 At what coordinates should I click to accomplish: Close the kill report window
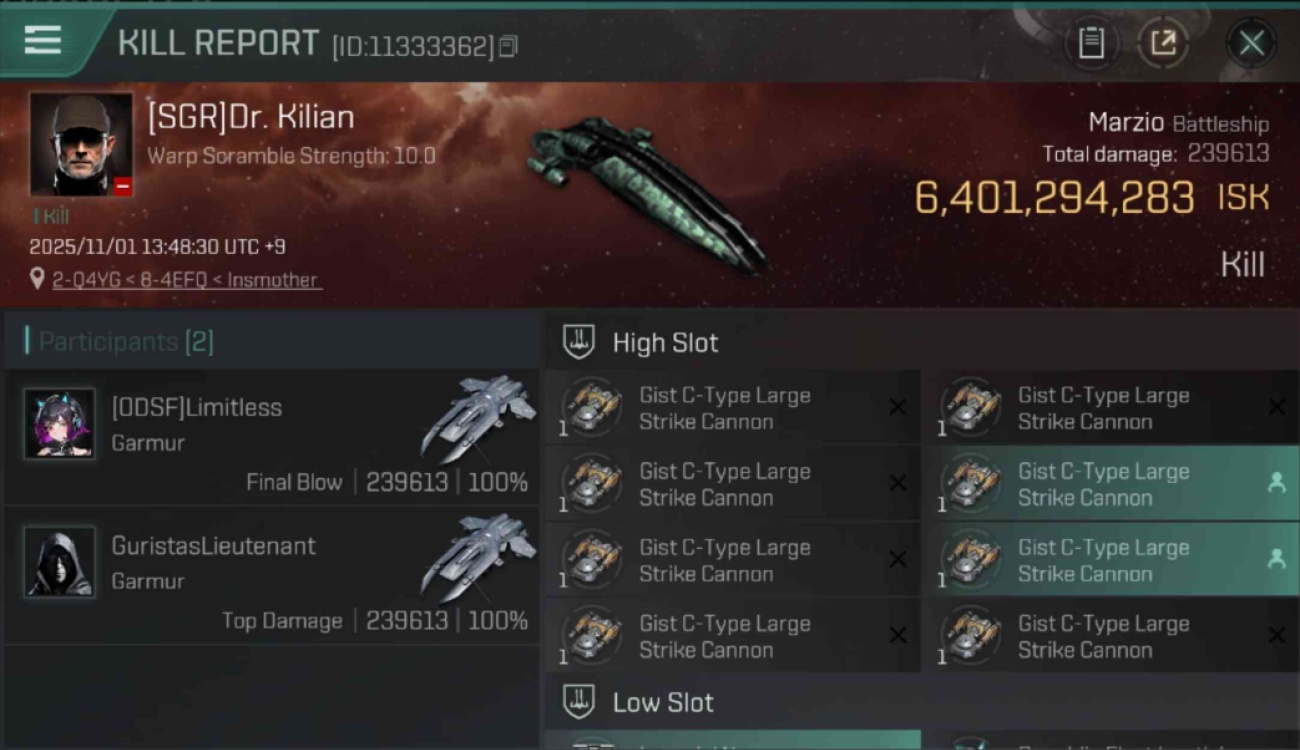pyautogui.click(x=1251, y=43)
